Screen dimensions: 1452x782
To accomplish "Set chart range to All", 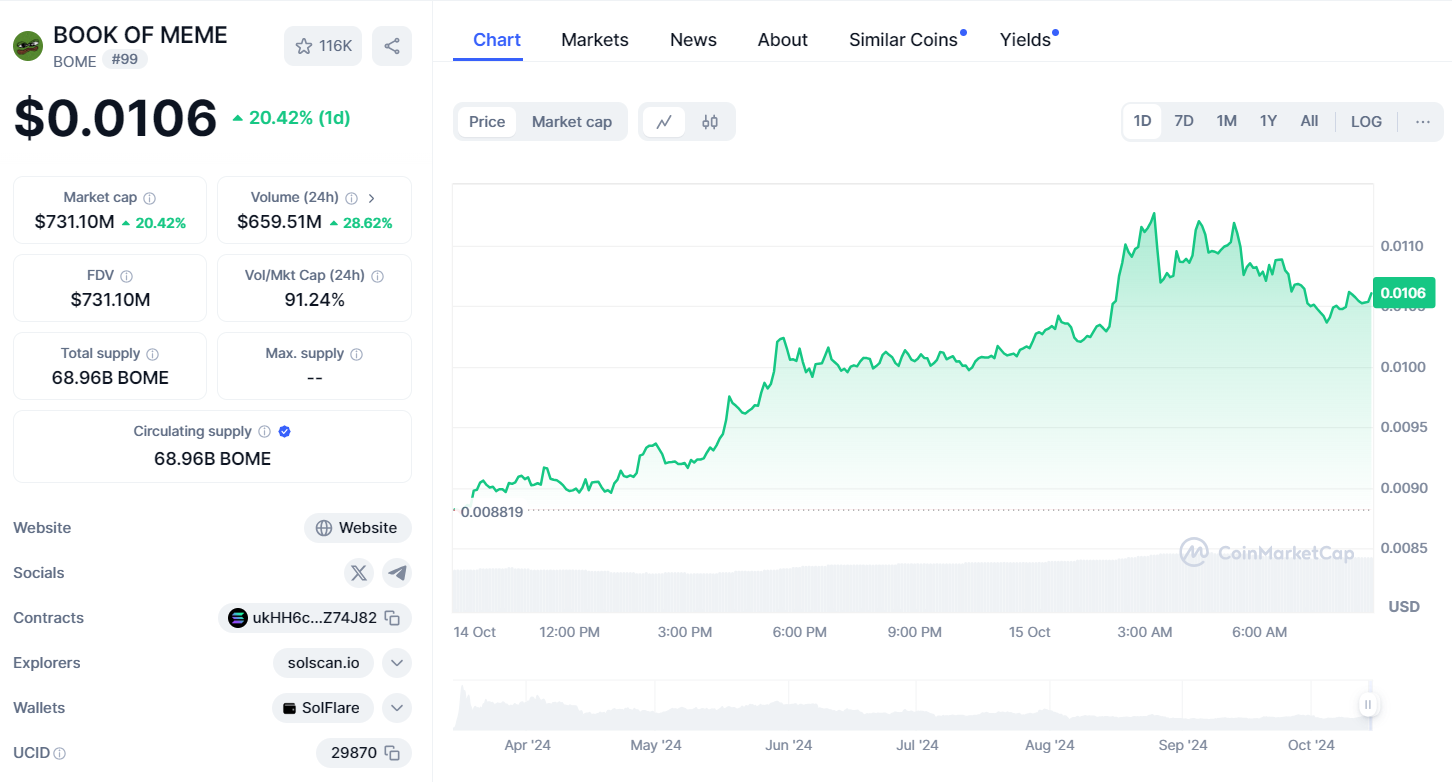I will coord(1309,121).
